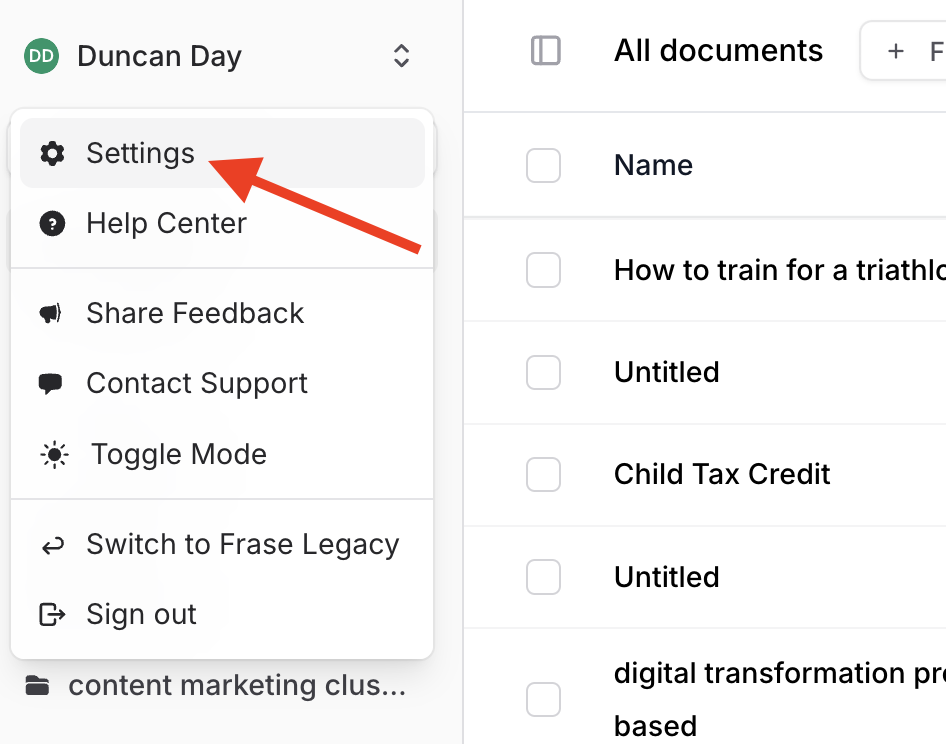
Task: Click the Contact Support chat bubble icon
Action: 51,383
